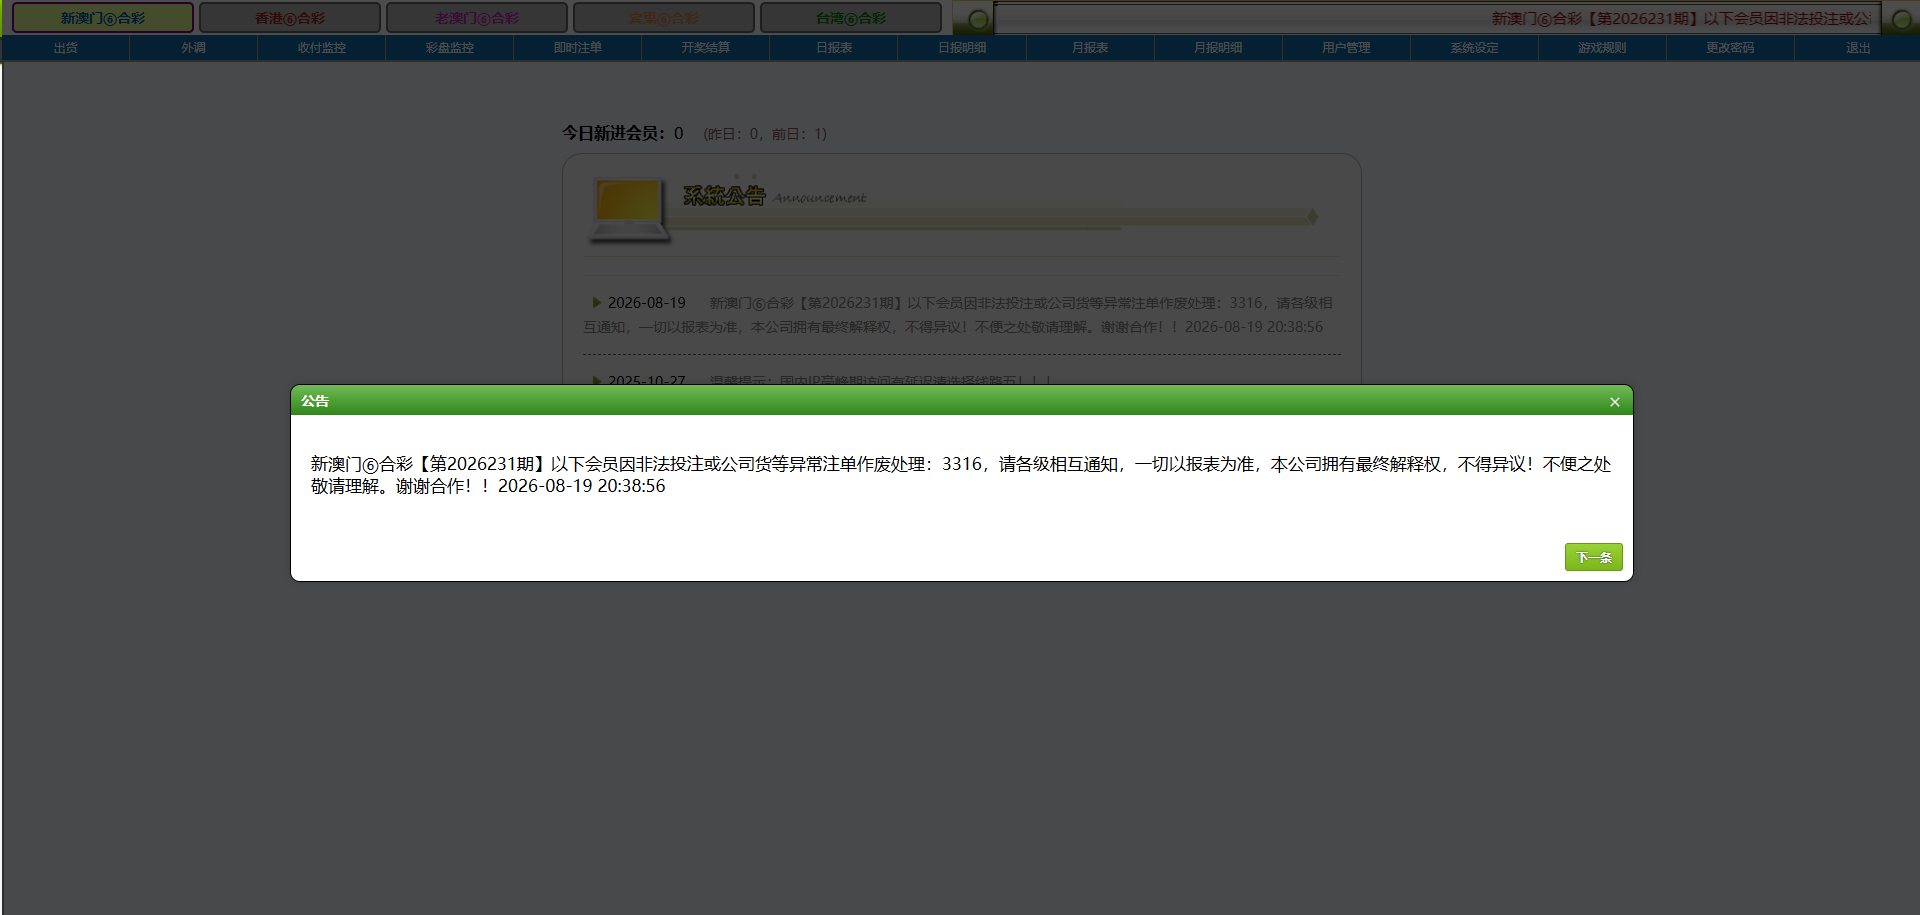The image size is (1920, 915).
Task: Click 退出 to log out
Action: pos(1858,48)
